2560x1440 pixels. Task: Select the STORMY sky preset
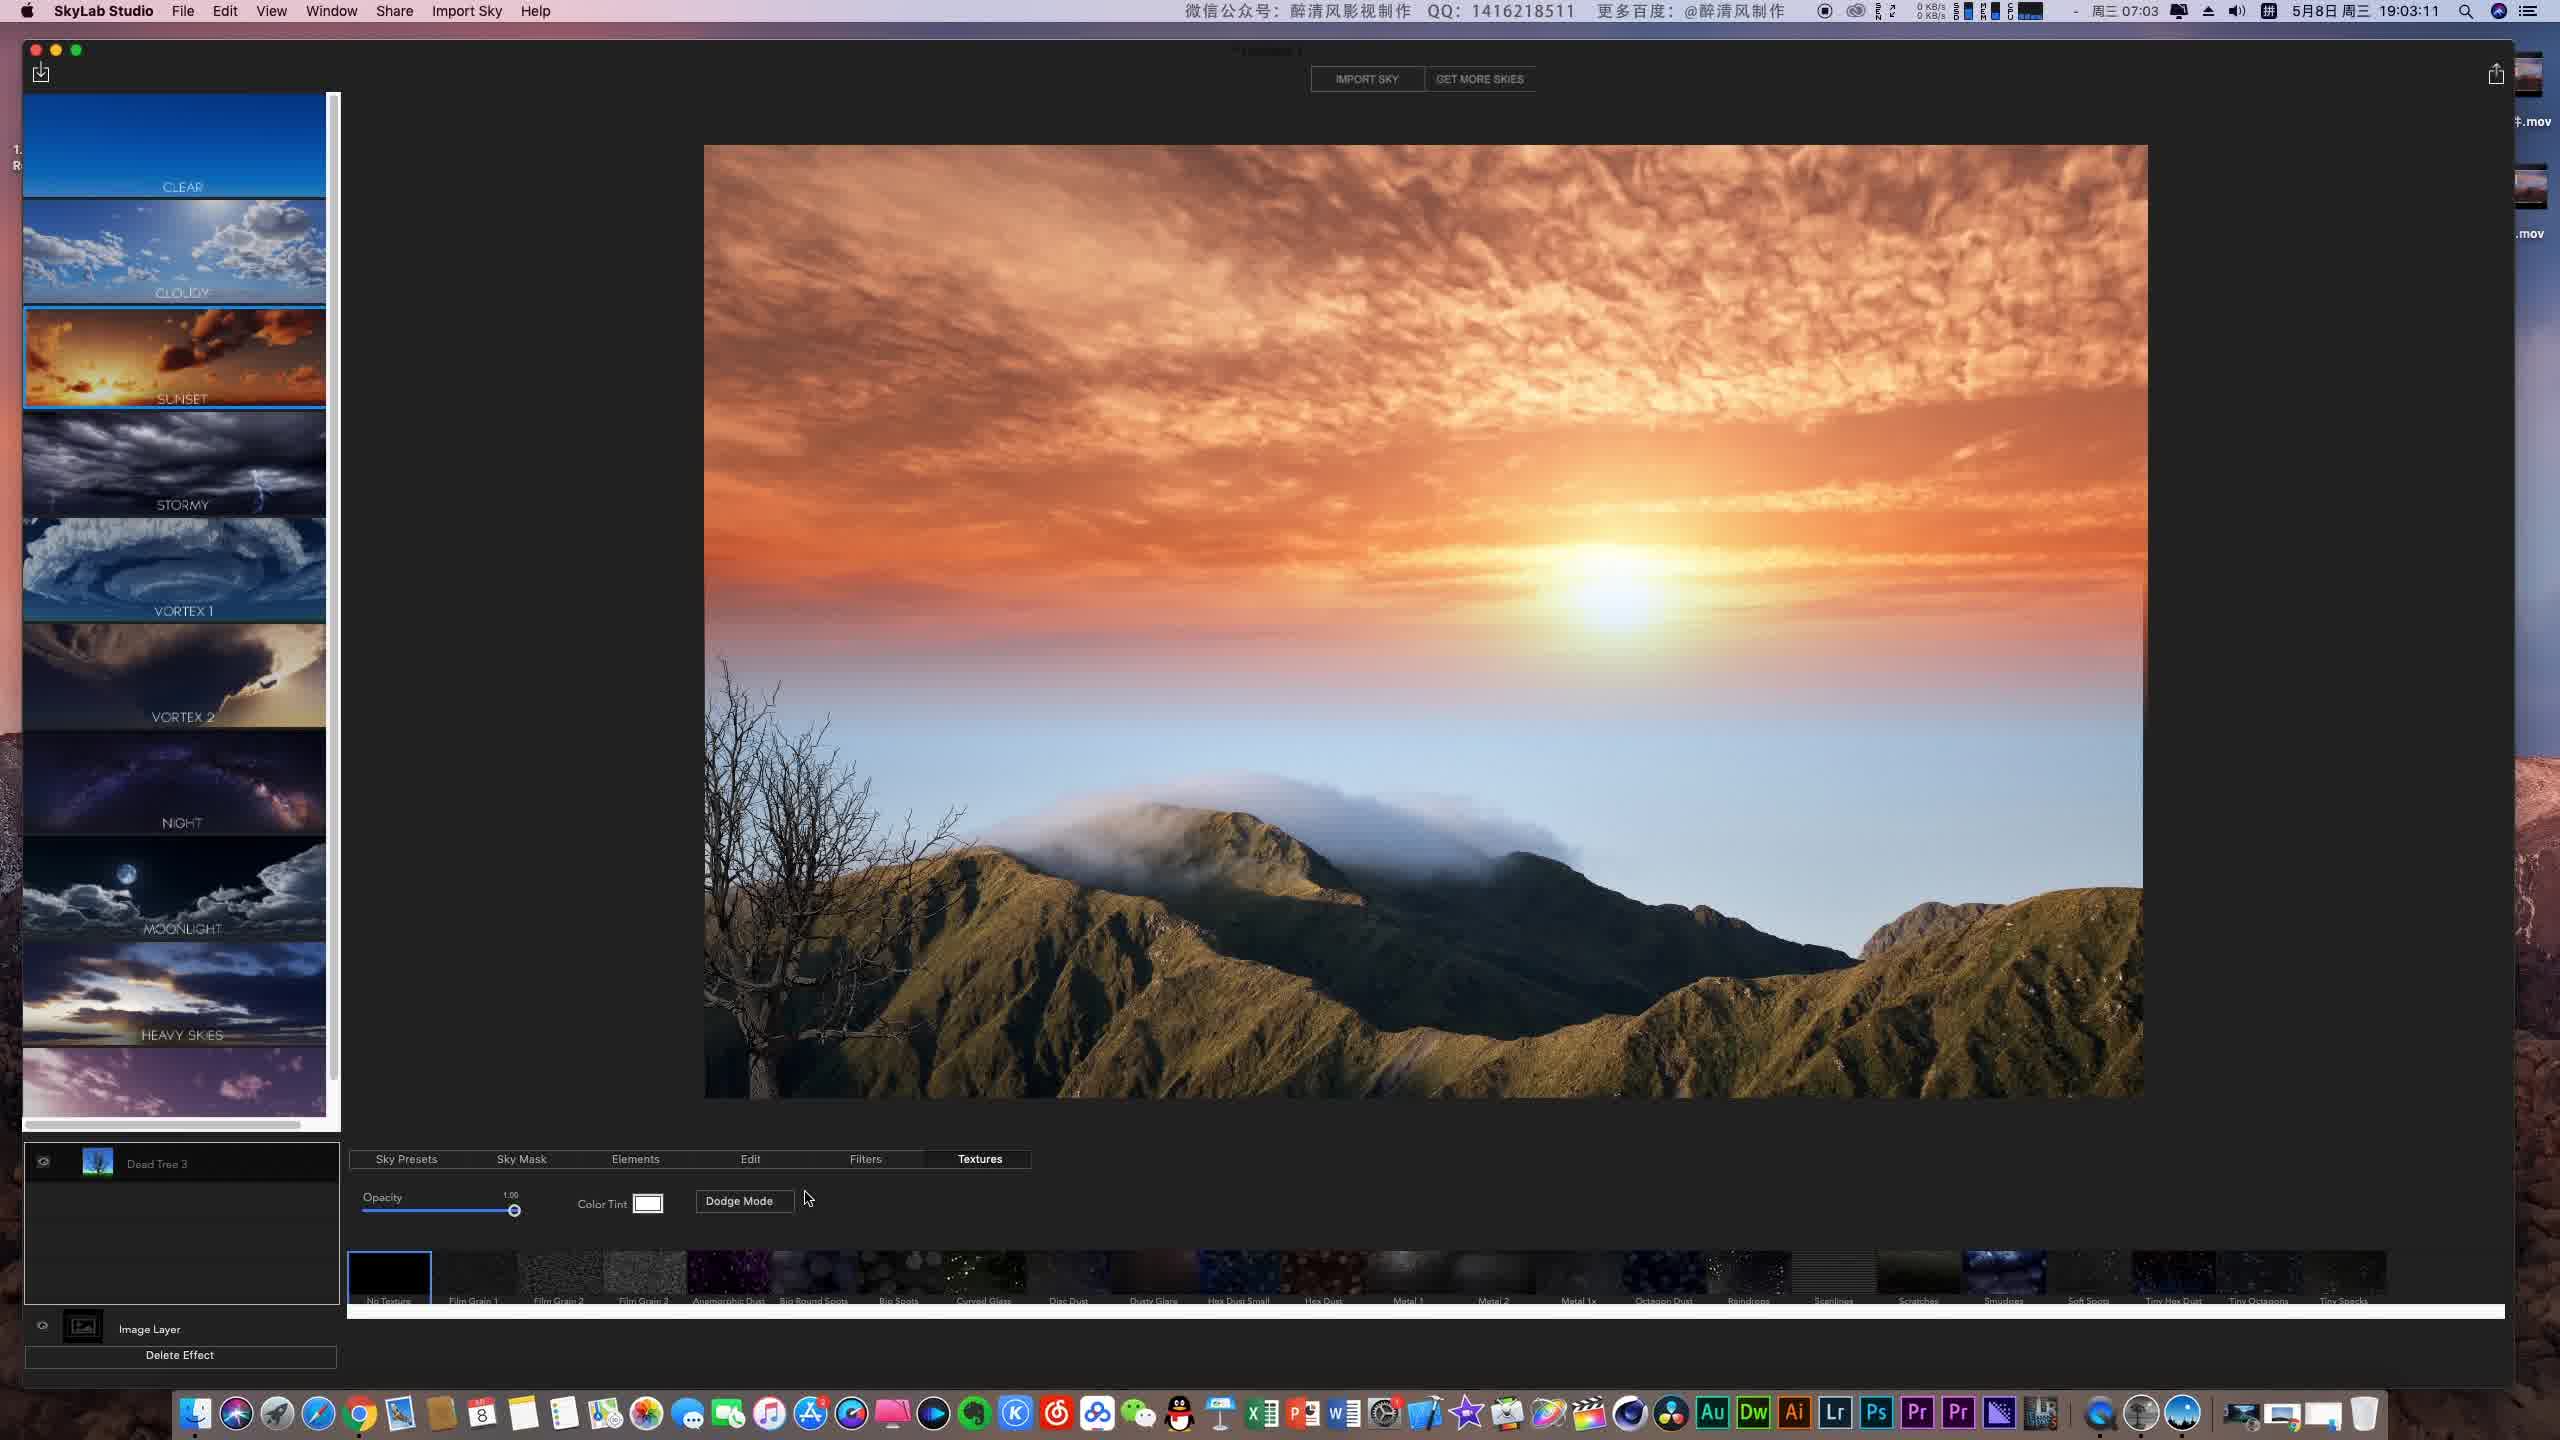coord(174,463)
